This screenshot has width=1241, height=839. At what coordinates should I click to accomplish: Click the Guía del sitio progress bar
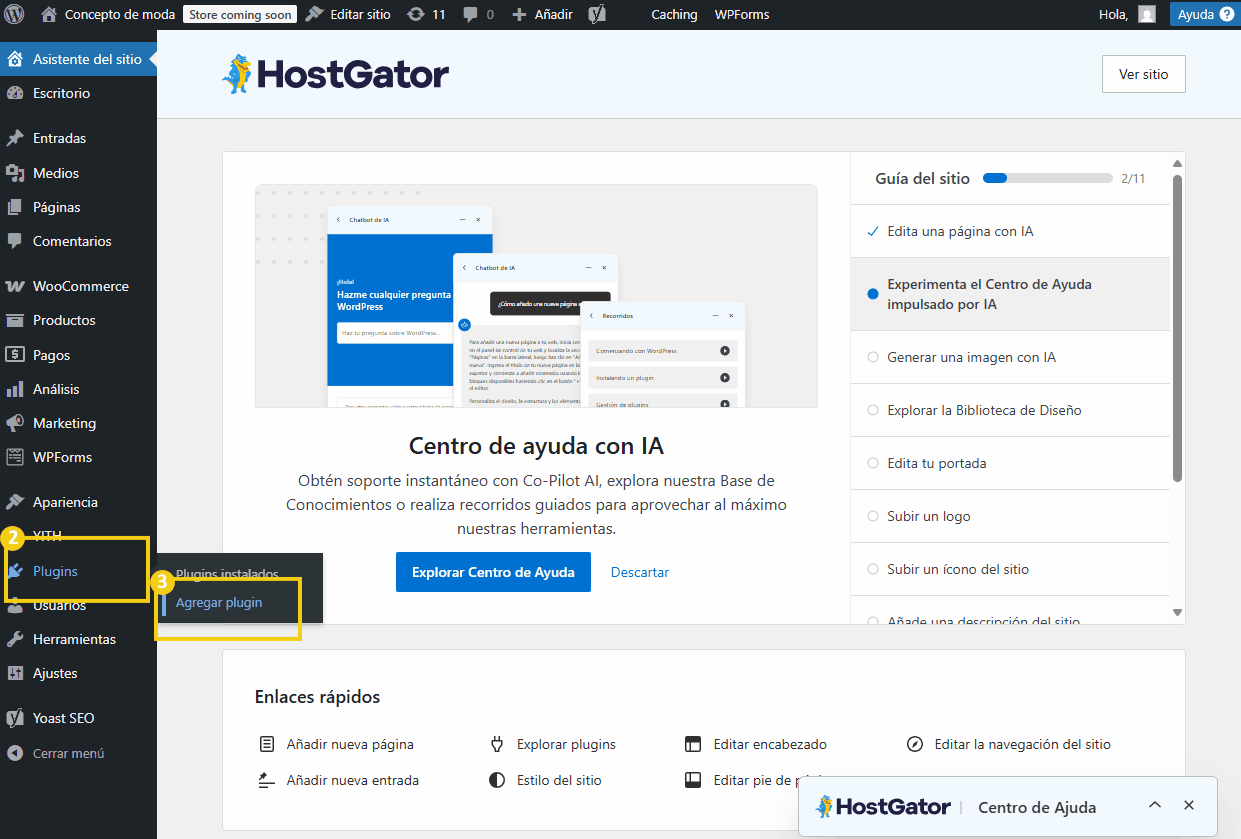1047,178
